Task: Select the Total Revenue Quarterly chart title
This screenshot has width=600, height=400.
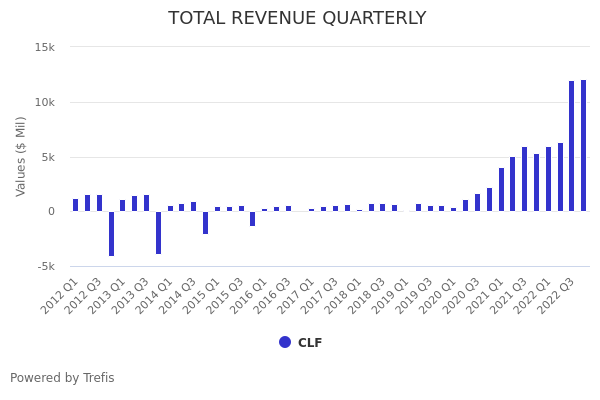Action: [x=297, y=18]
